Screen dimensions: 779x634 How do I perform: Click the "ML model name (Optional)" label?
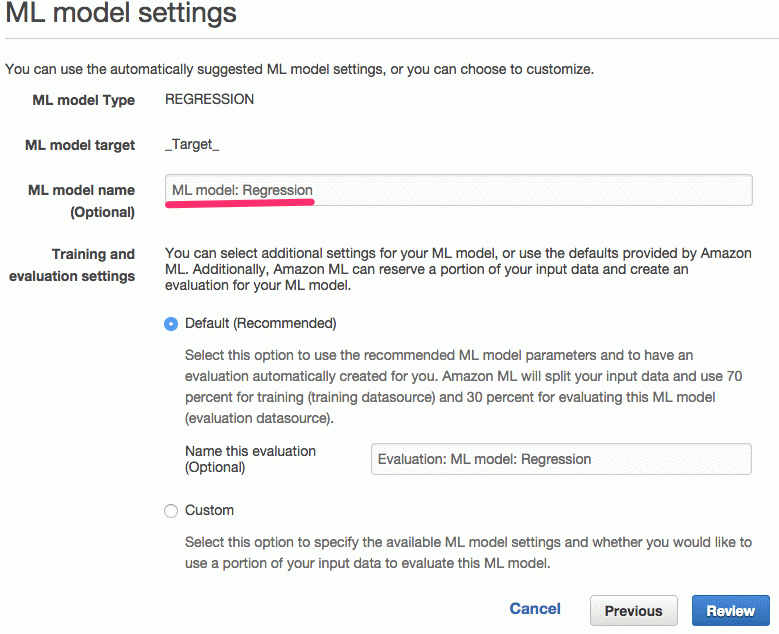click(81, 201)
